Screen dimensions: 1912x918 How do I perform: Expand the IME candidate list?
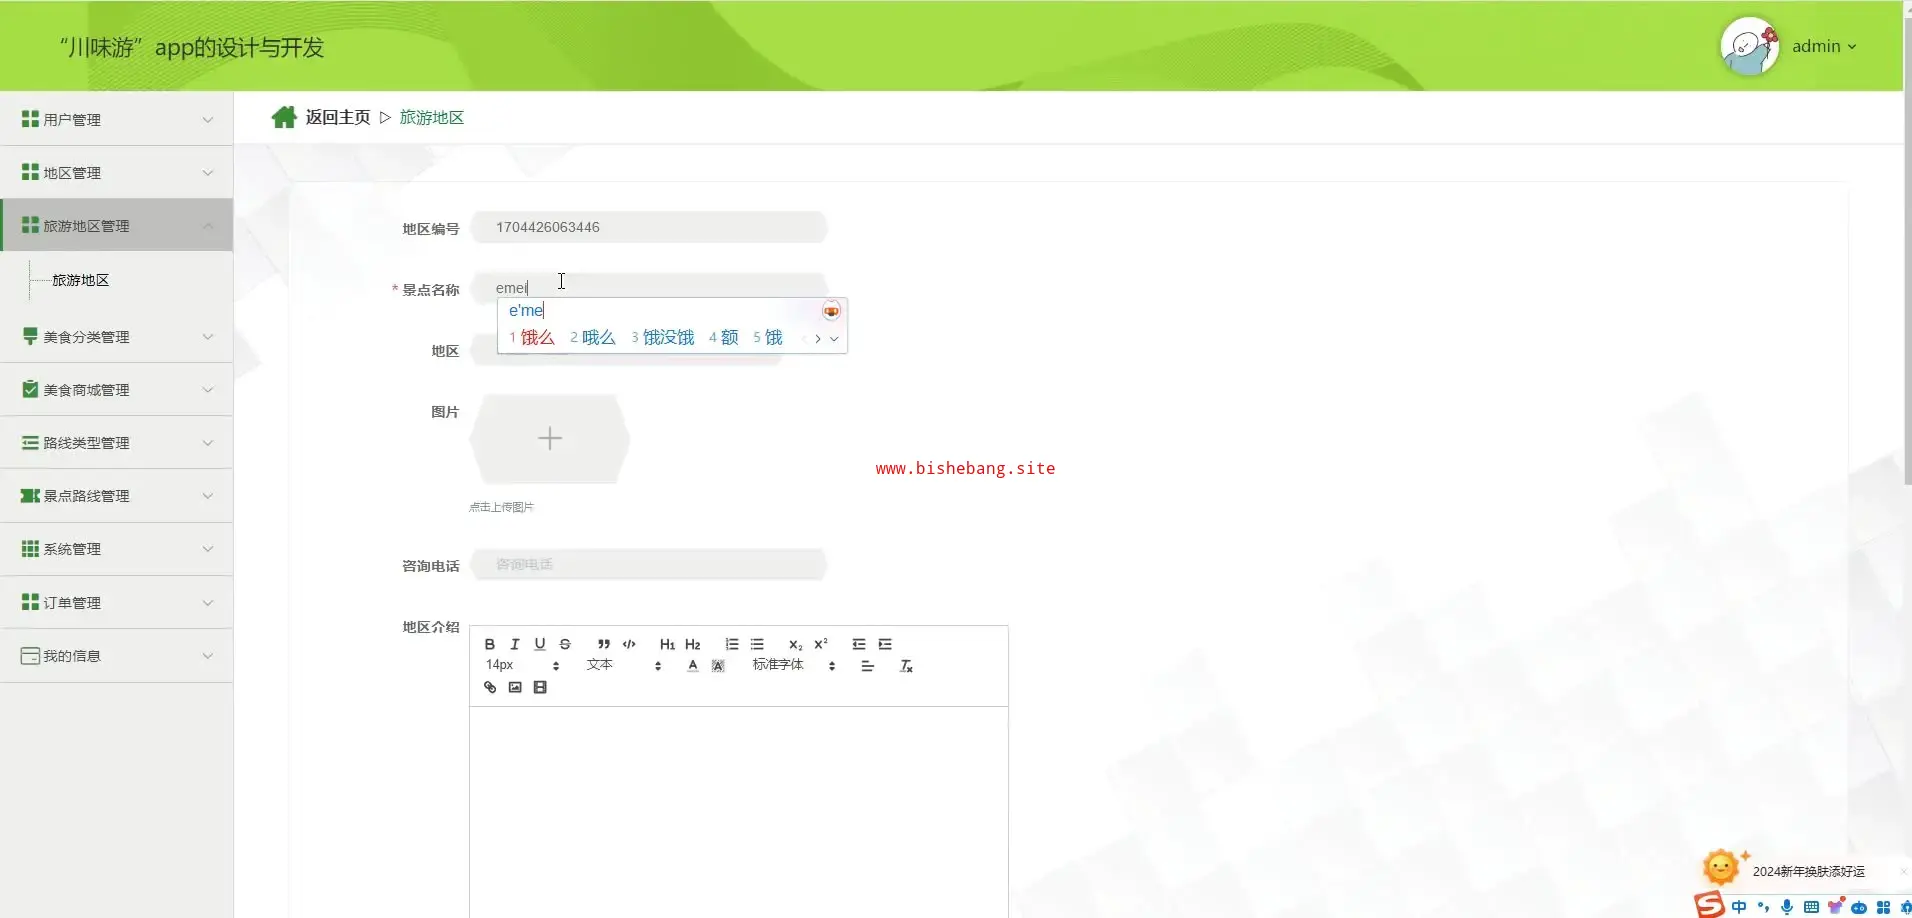pos(834,339)
